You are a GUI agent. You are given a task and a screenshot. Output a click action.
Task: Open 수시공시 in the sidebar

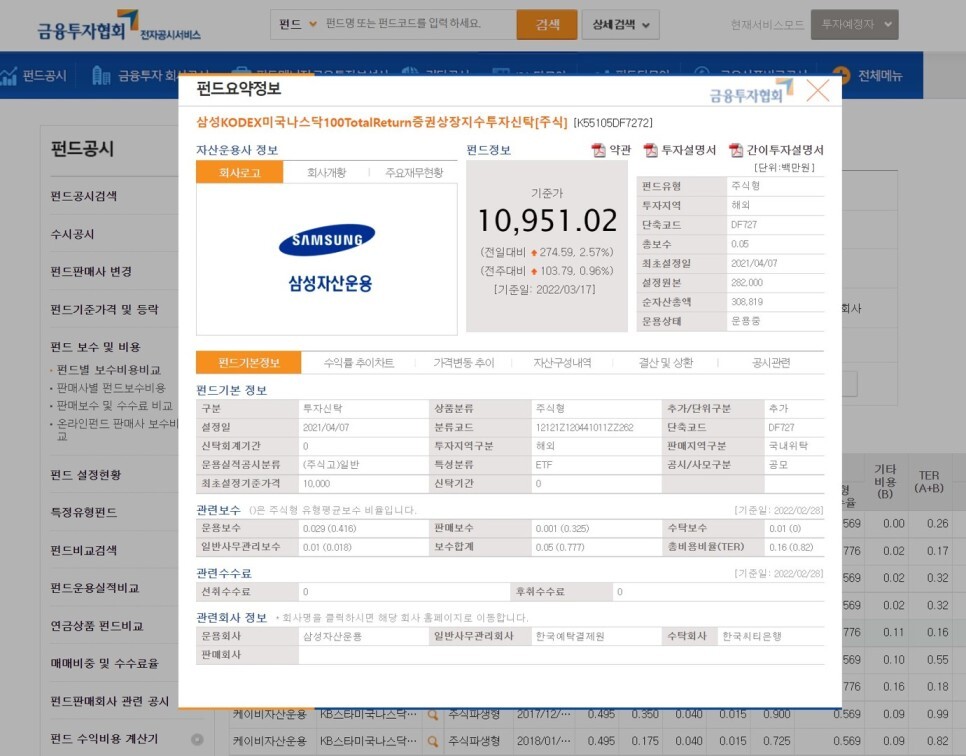click(73, 234)
